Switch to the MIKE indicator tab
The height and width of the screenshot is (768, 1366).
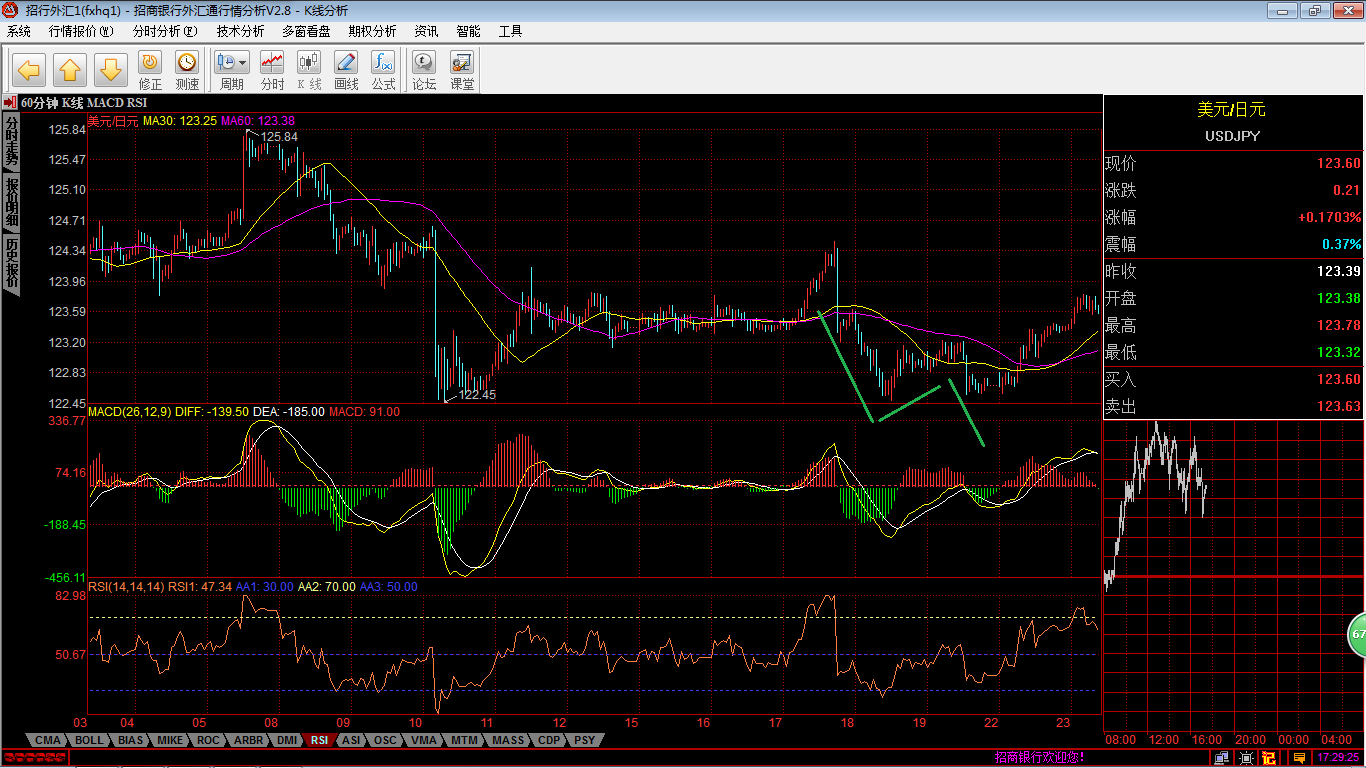[170, 741]
